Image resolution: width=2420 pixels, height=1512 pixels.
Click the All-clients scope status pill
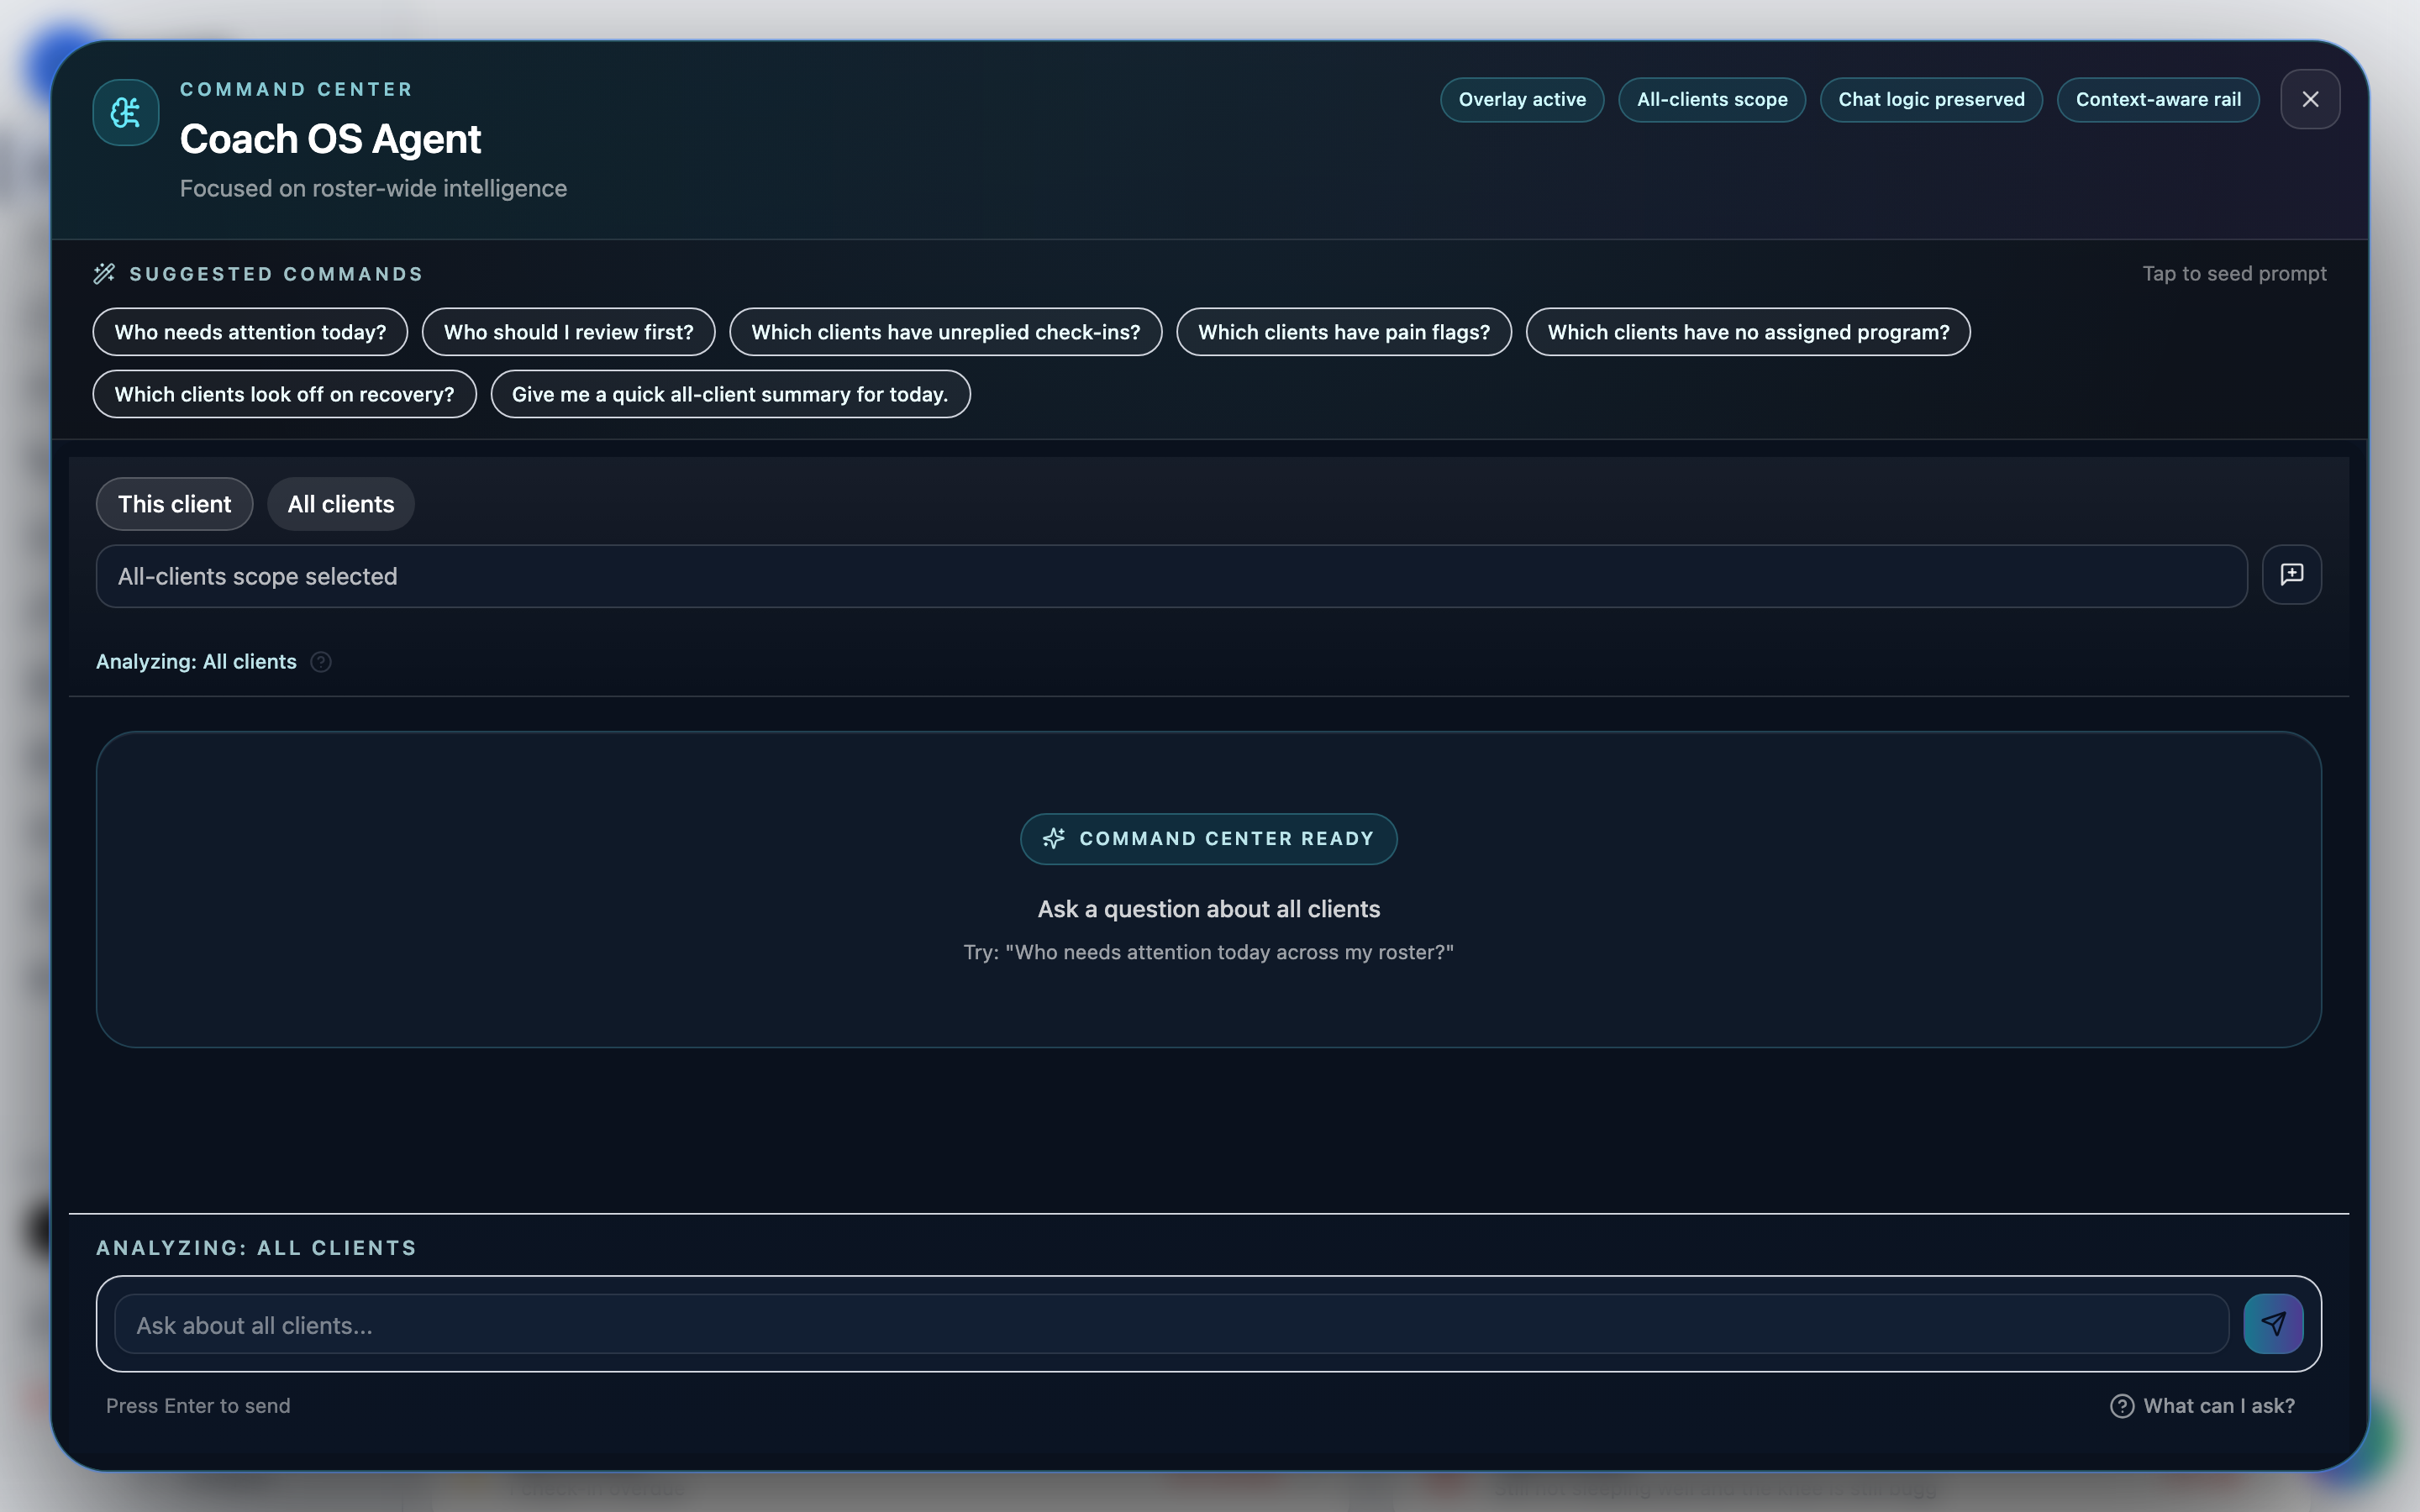click(1712, 99)
